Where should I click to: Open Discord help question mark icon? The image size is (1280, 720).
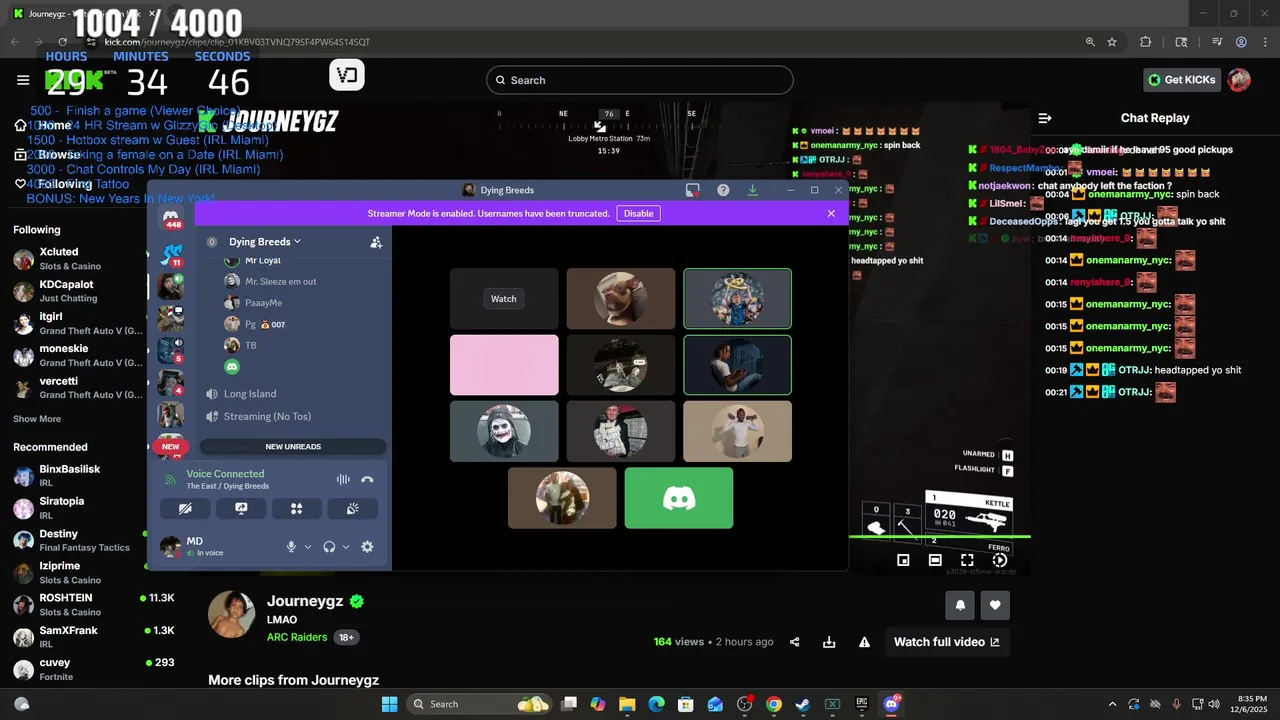pos(723,190)
